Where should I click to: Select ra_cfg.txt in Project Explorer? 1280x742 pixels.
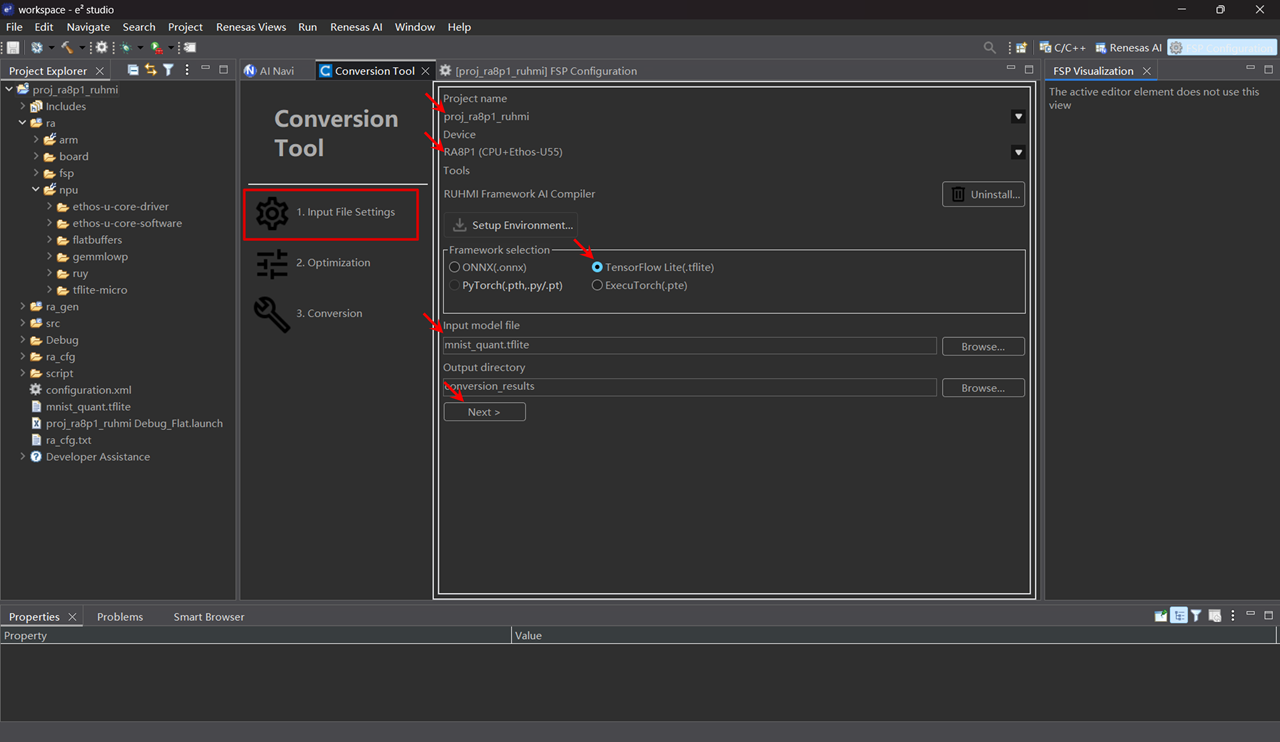pyautogui.click(x=68, y=440)
